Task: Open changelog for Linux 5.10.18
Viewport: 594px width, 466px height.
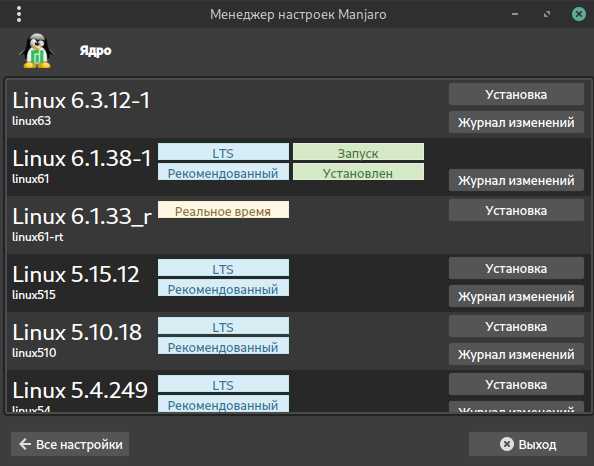Action: (x=516, y=354)
